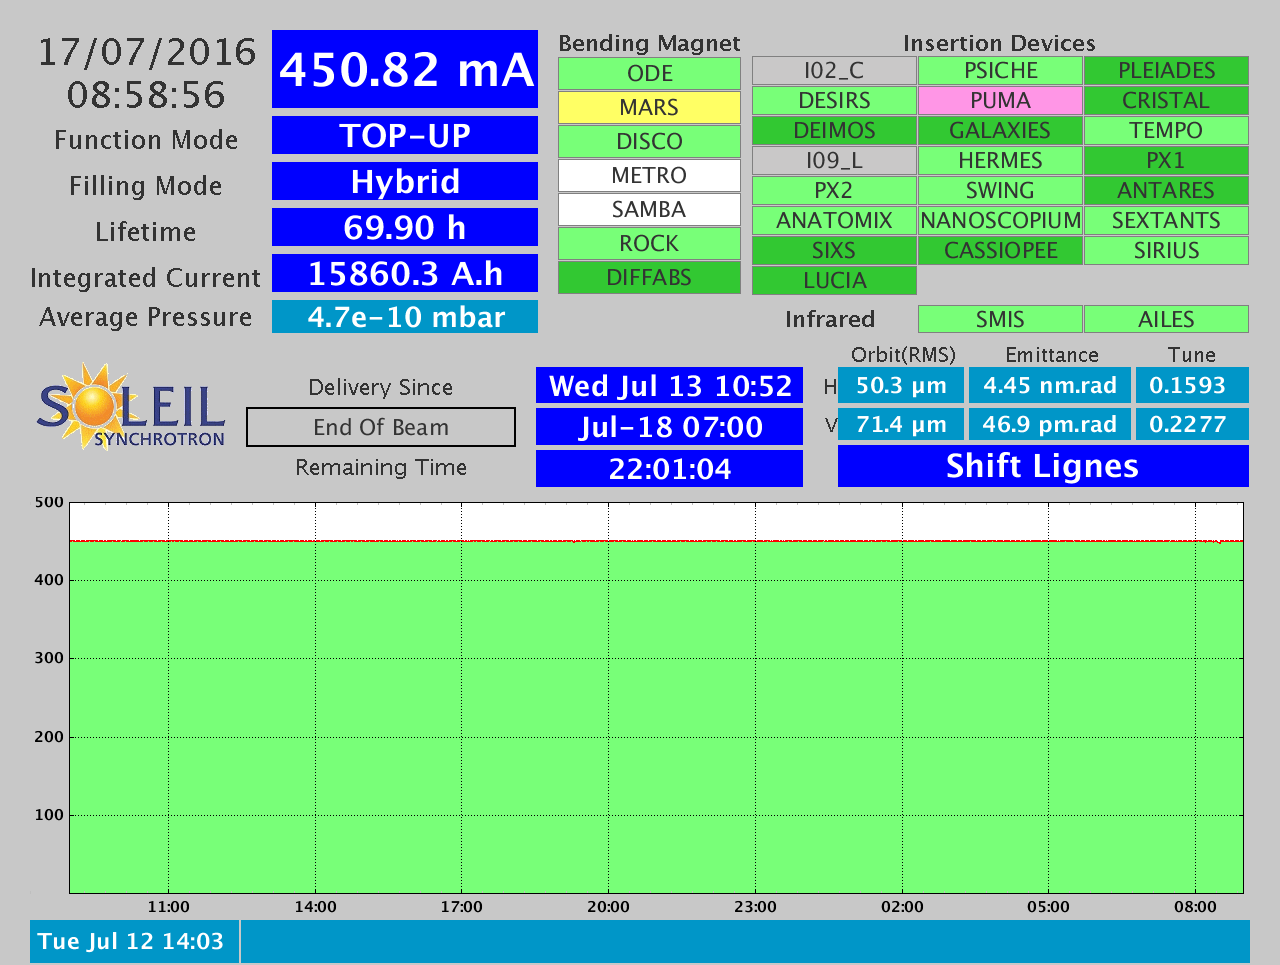This screenshot has width=1280, height=965.
Task: Click the TEMPO beamline cell
Action: pyautogui.click(x=1166, y=130)
